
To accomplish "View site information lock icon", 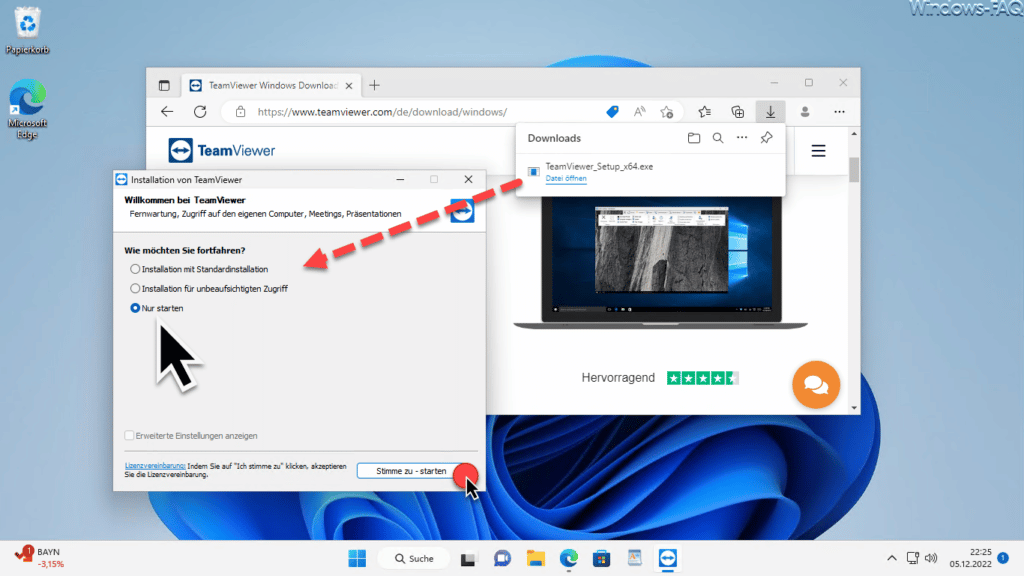I will 240,112.
